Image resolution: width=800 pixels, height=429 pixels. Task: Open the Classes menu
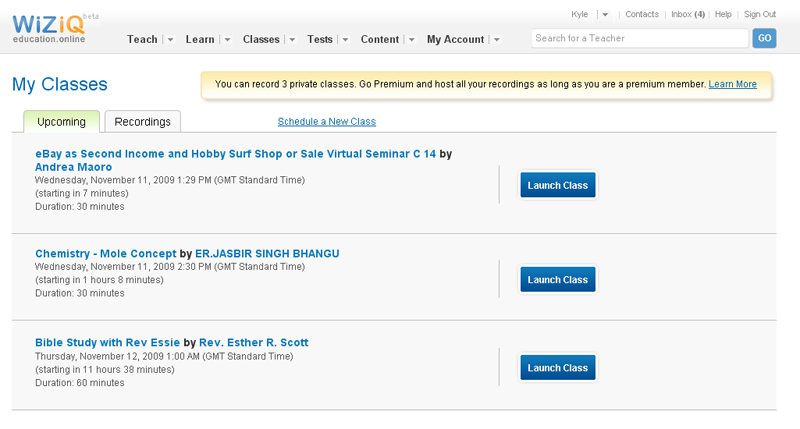pyautogui.click(x=261, y=40)
